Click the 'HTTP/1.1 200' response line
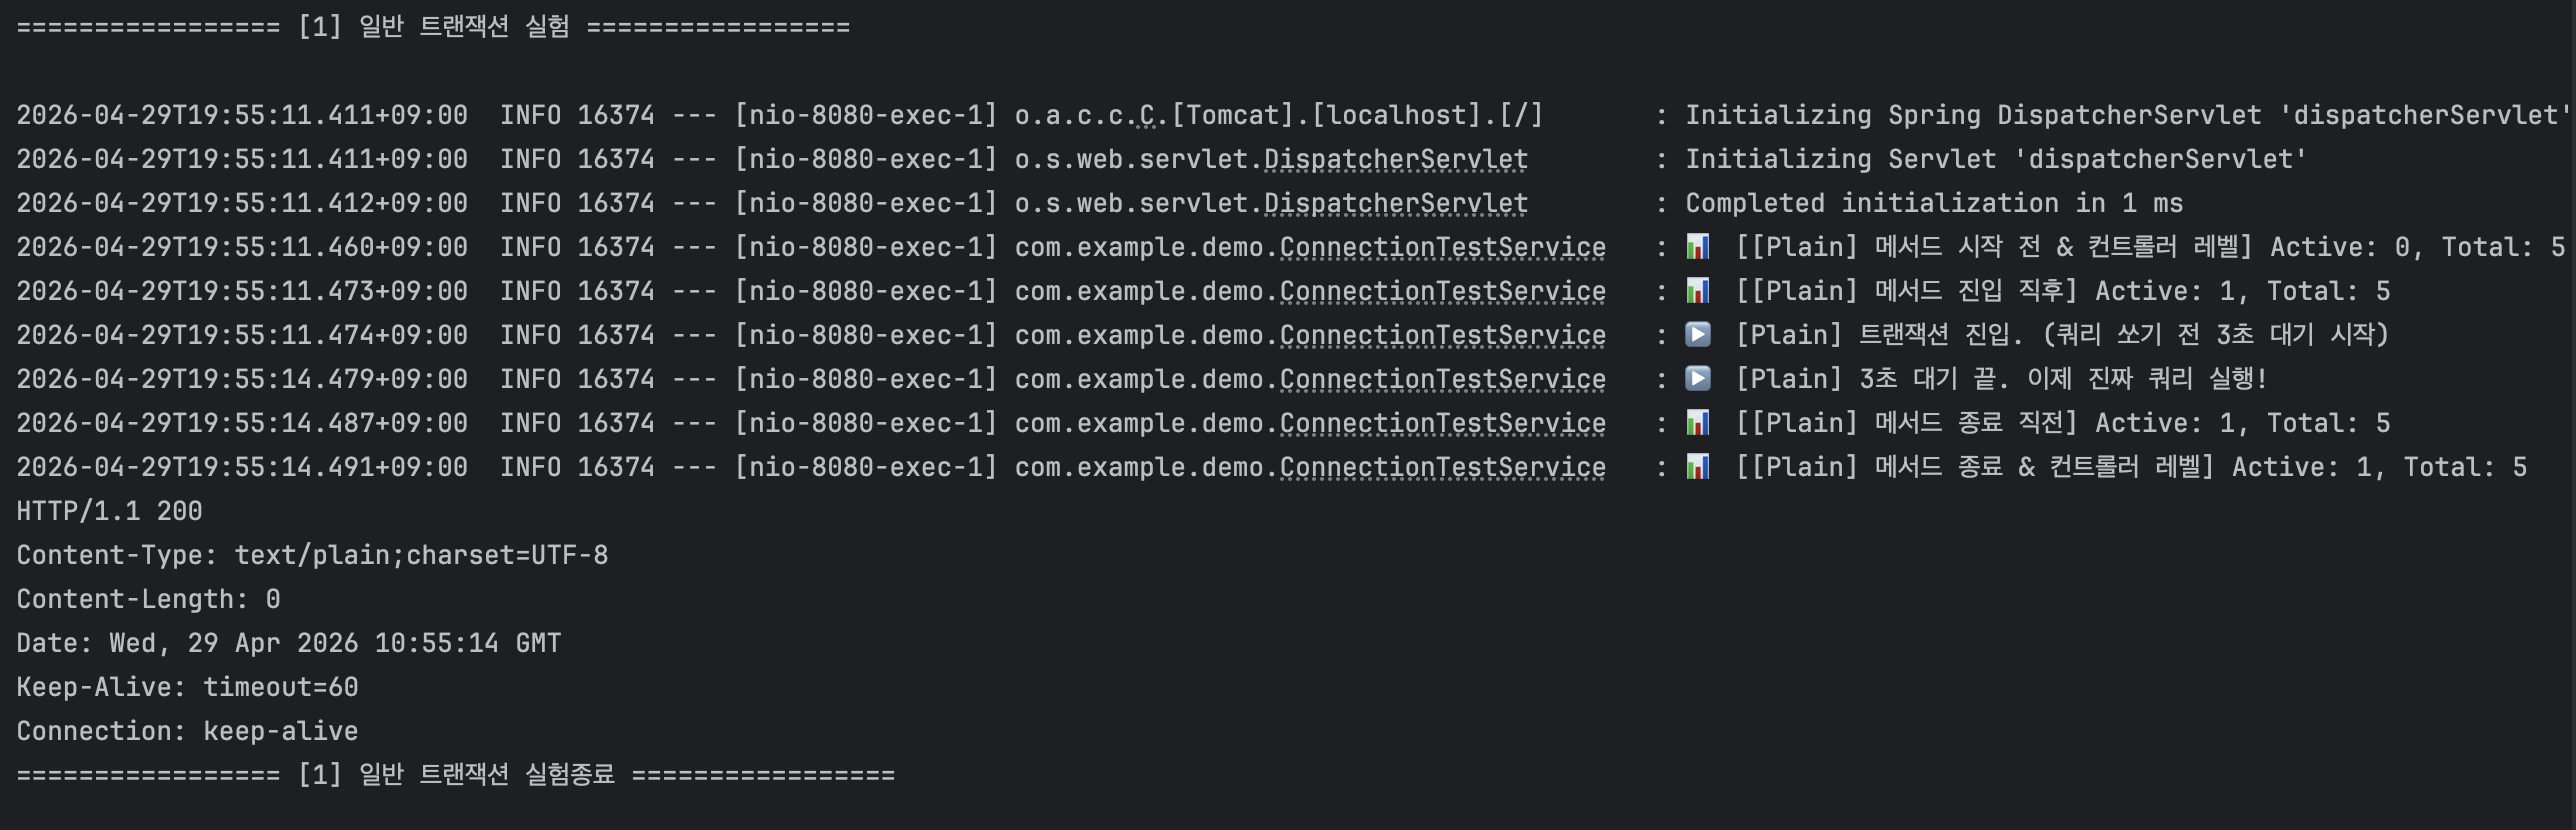The height and width of the screenshot is (830, 2576). 109,512
